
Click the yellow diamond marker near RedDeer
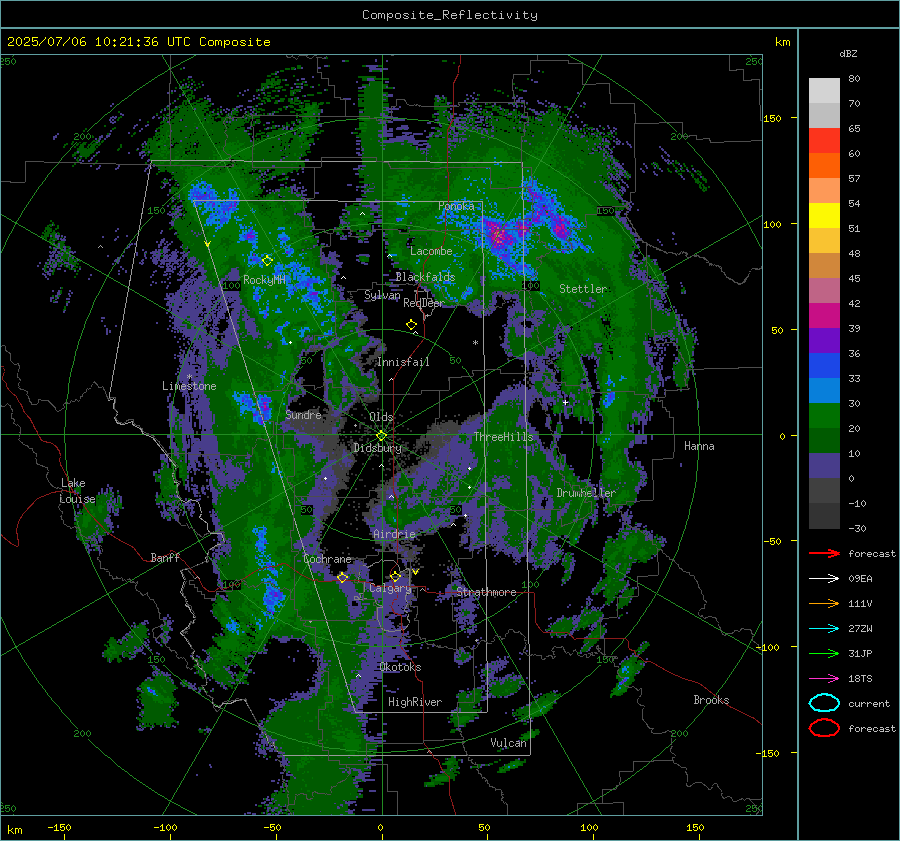coord(412,325)
